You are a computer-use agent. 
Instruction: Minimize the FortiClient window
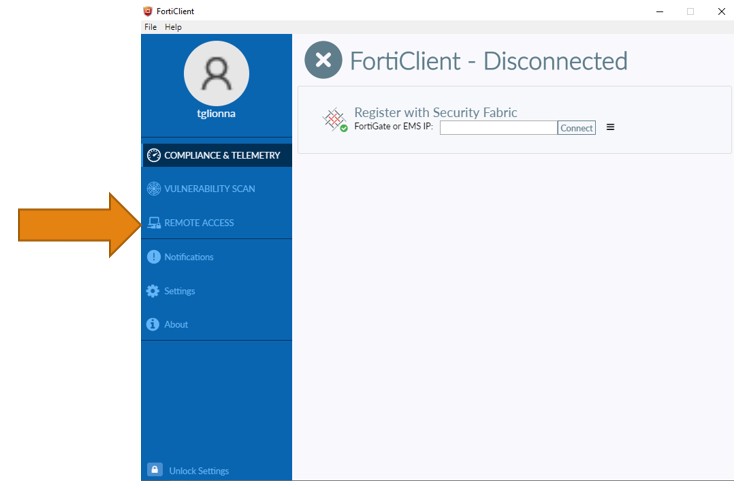click(659, 11)
